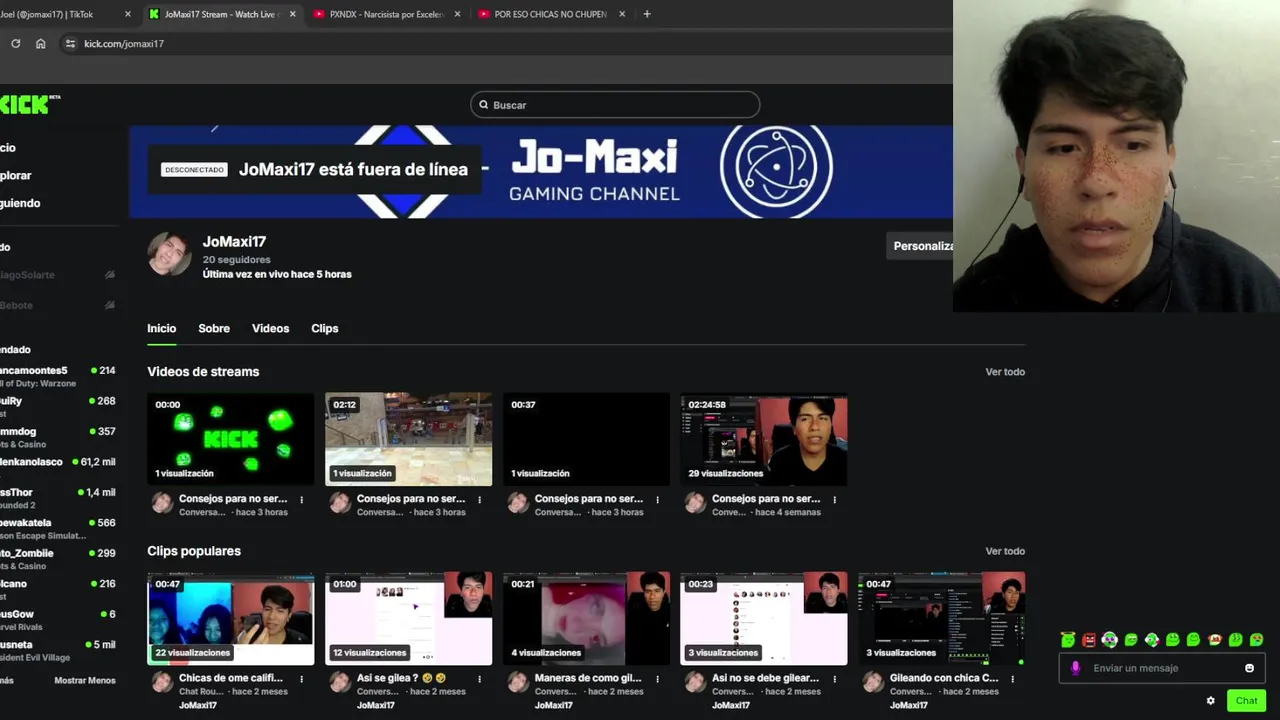Play the 02:24:58 stream video thumbnail
Screen dimensions: 1280x720
point(764,439)
